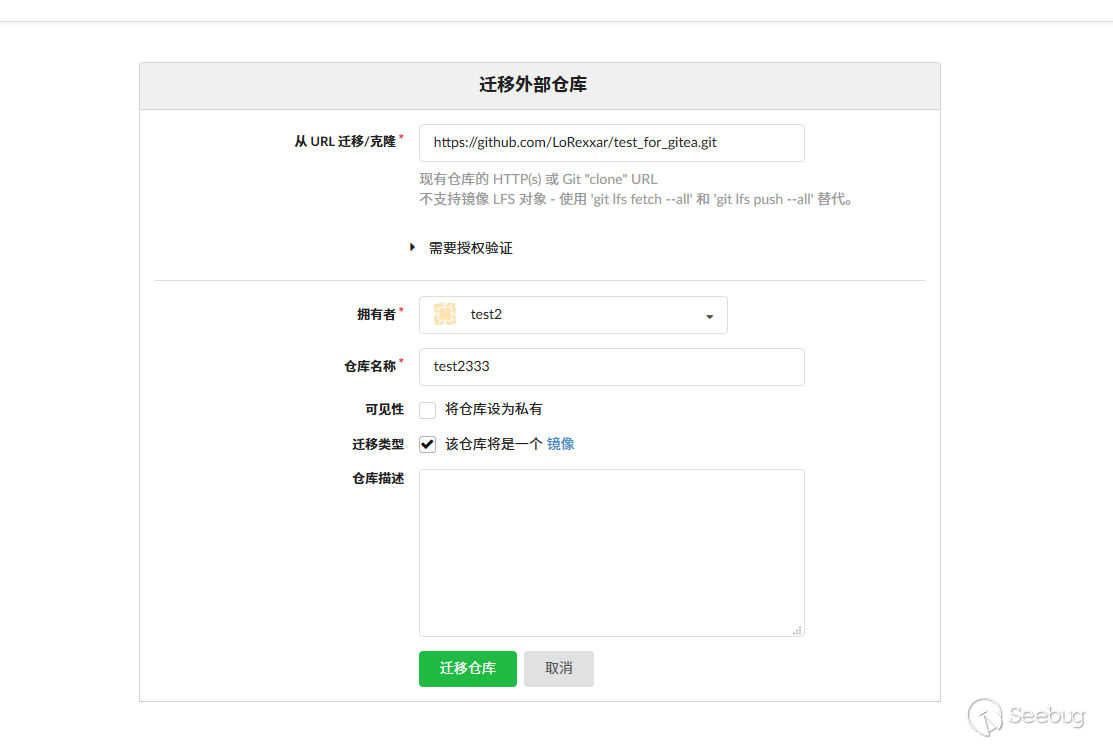Click the 仓库描述 label
The width and height of the screenshot is (1113, 744).
point(378,478)
